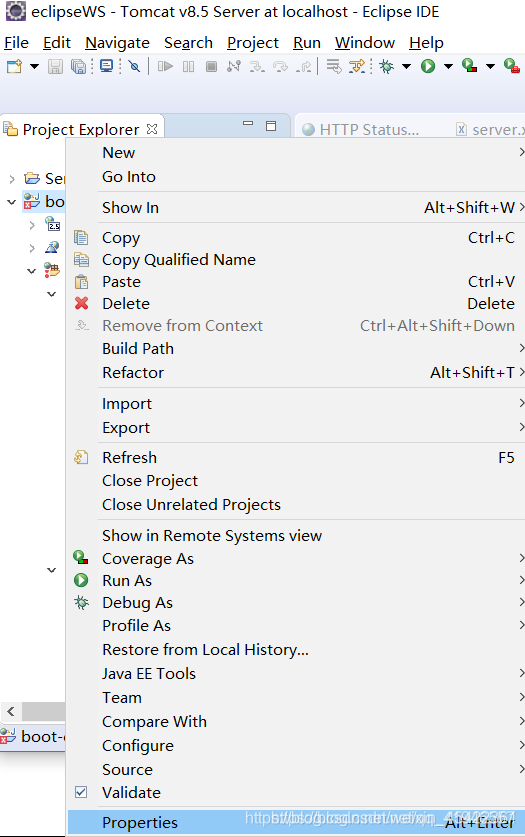This screenshot has width=525, height=837.
Task: Click the Save All toolbar icon
Action: [78, 66]
